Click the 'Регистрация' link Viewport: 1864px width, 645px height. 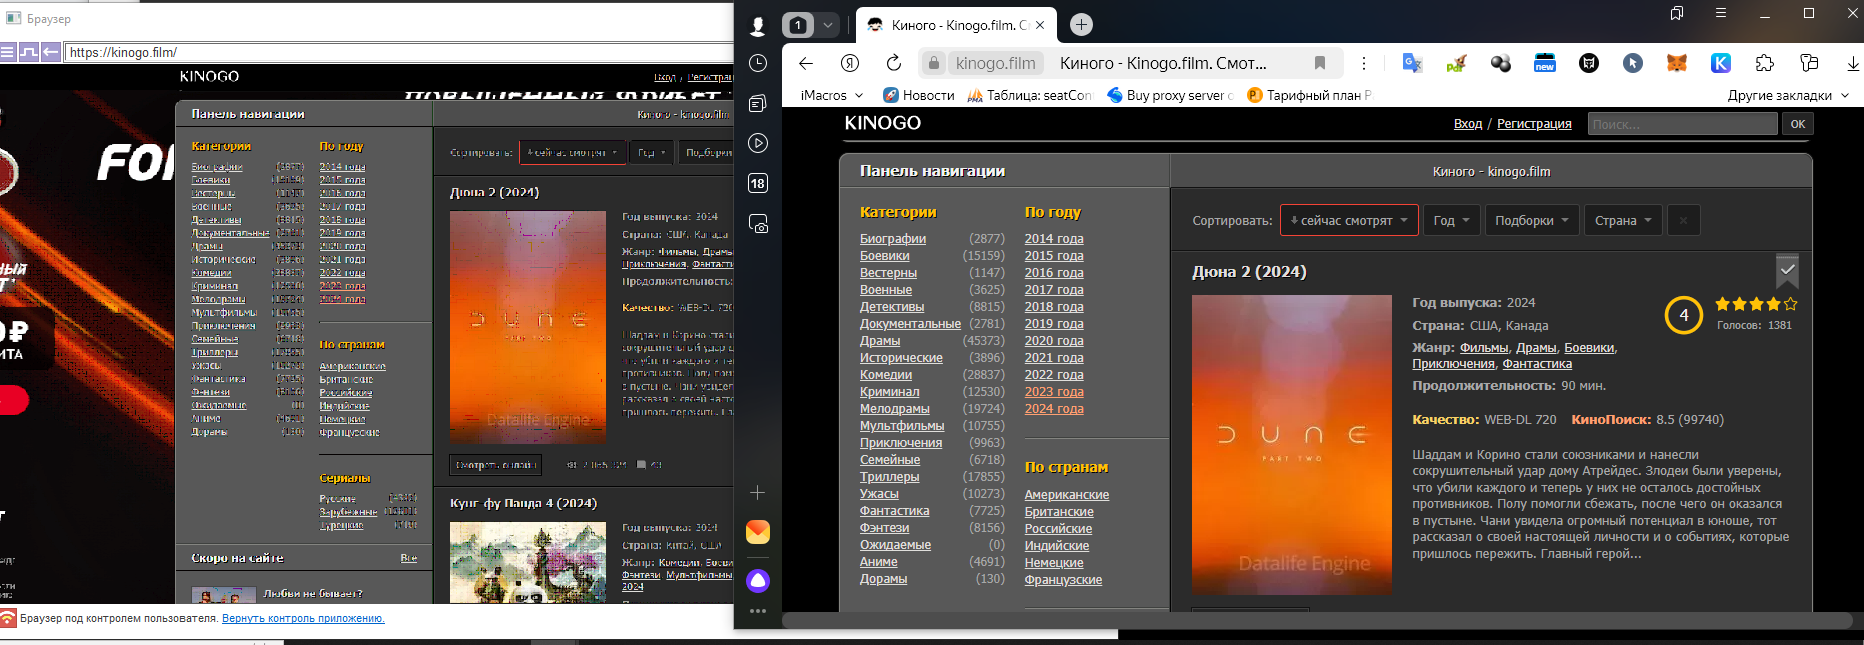pos(1534,124)
